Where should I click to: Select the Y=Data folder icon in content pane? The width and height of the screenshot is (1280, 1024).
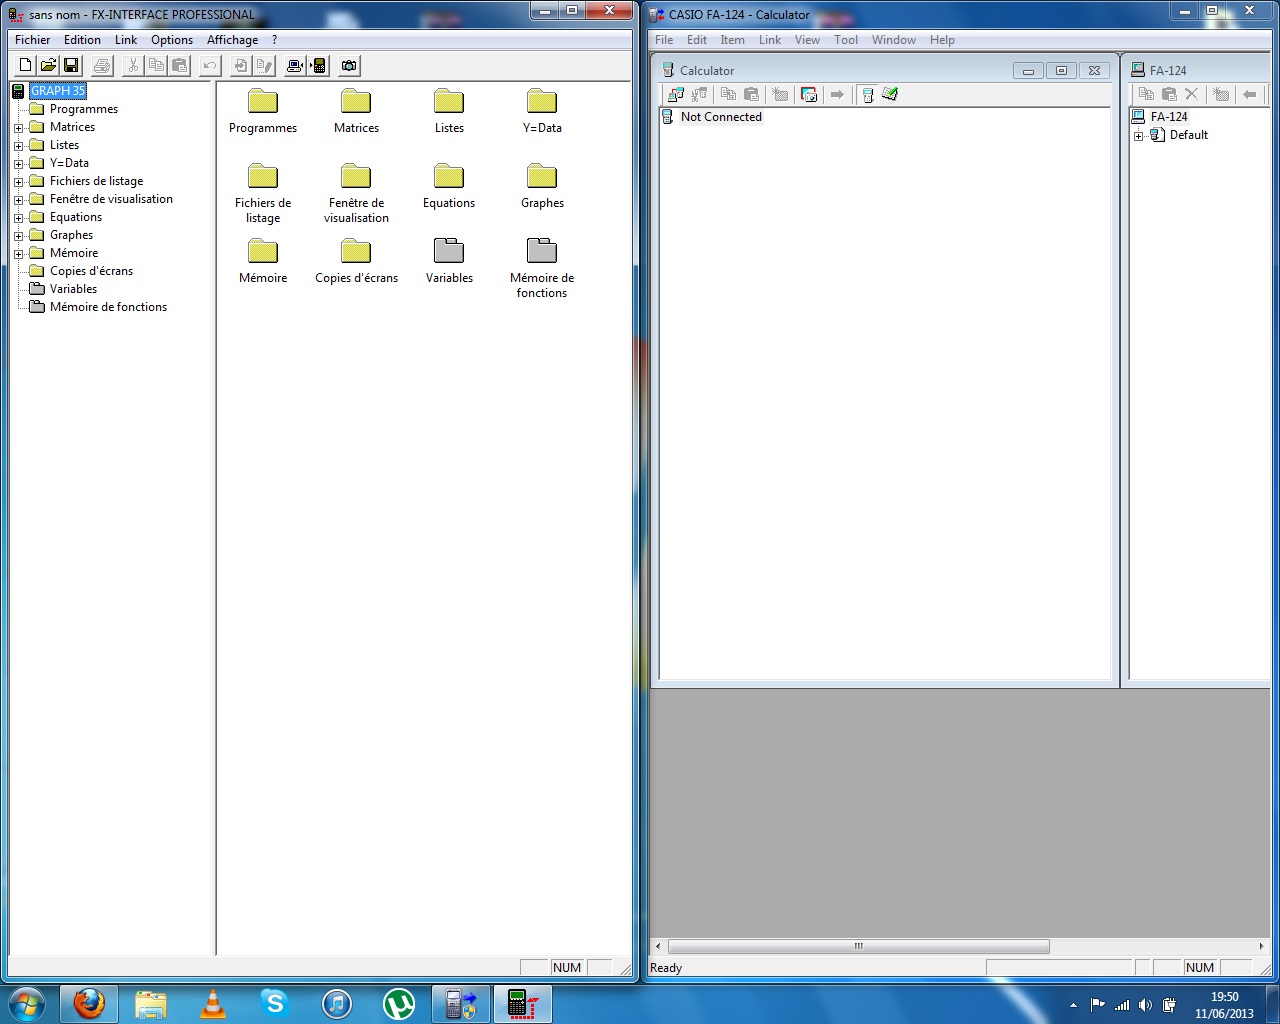(x=542, y=101)
